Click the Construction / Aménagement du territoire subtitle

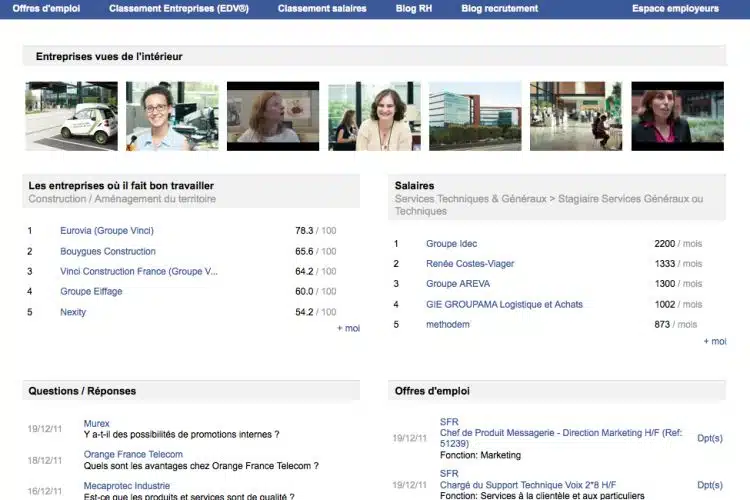click(122, 199)
